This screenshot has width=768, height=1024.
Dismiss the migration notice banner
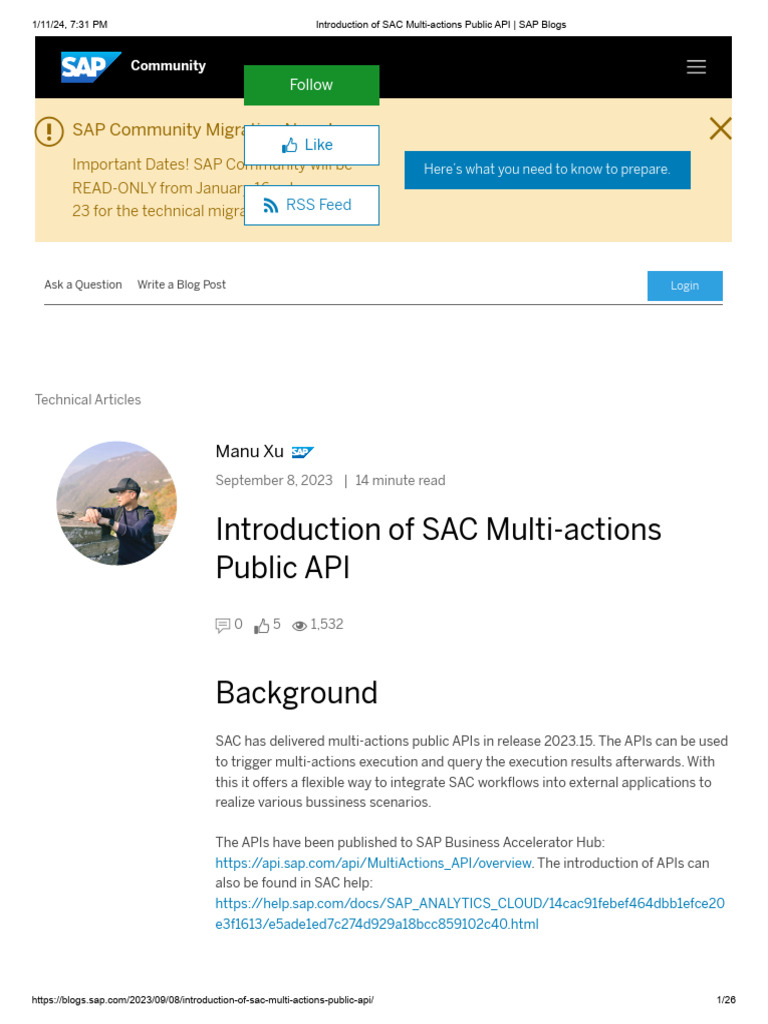click(x=719, y=128)
